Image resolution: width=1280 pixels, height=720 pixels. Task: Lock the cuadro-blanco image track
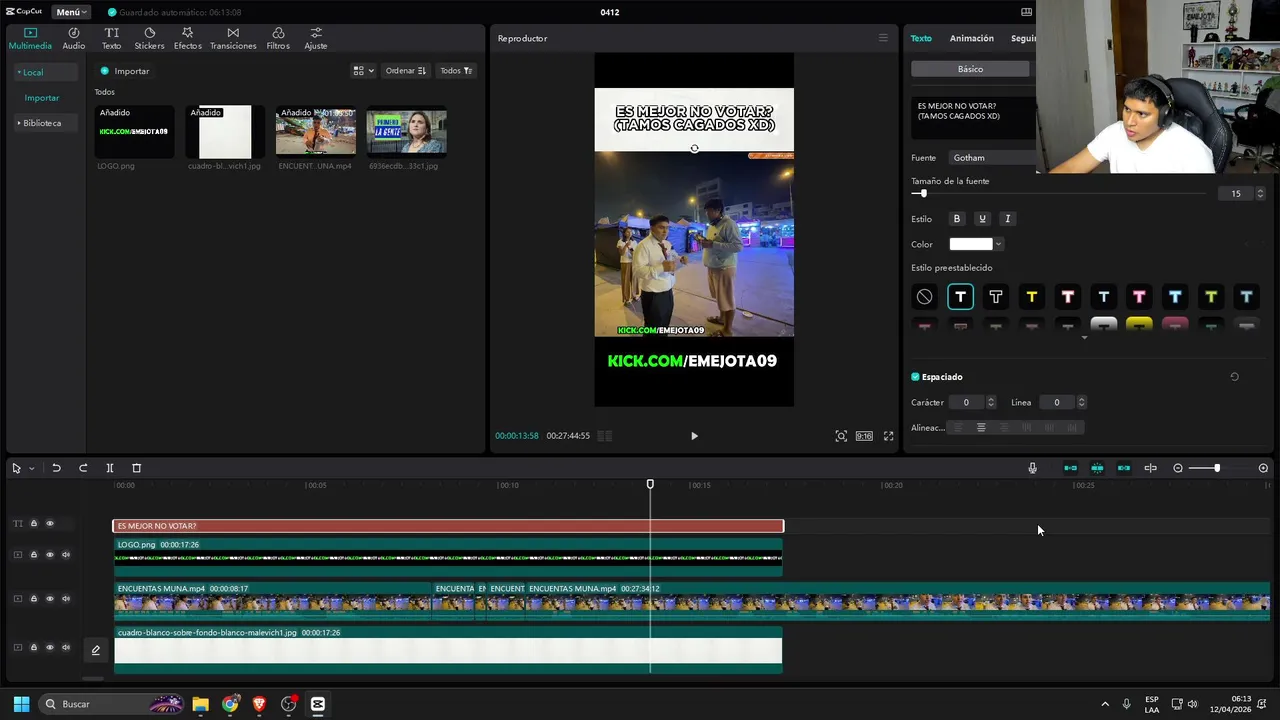33,647
